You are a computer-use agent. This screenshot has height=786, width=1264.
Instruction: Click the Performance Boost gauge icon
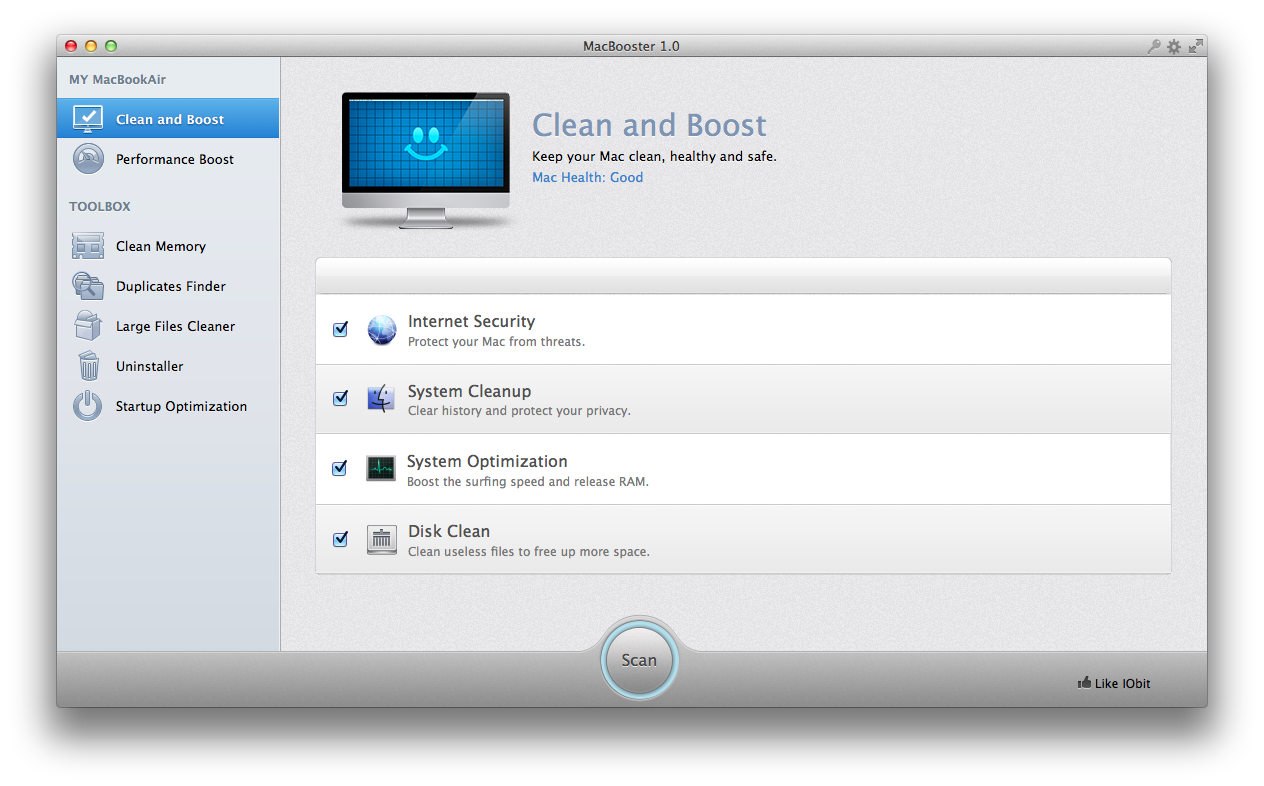click(x=88, y=159)
